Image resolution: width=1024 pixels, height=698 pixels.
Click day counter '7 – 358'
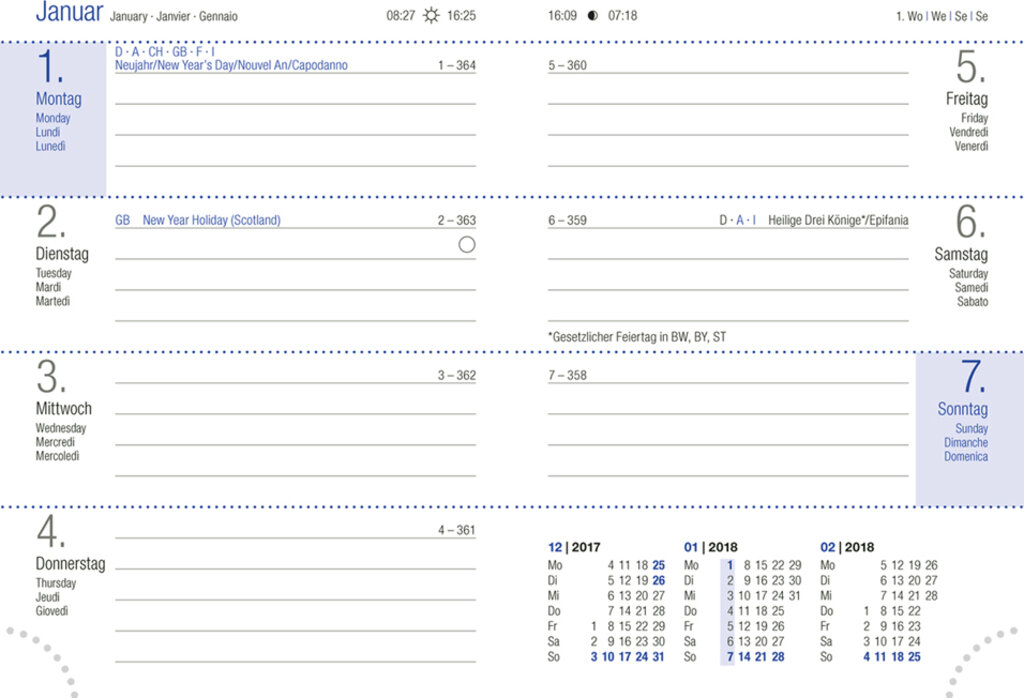[568, 375]
